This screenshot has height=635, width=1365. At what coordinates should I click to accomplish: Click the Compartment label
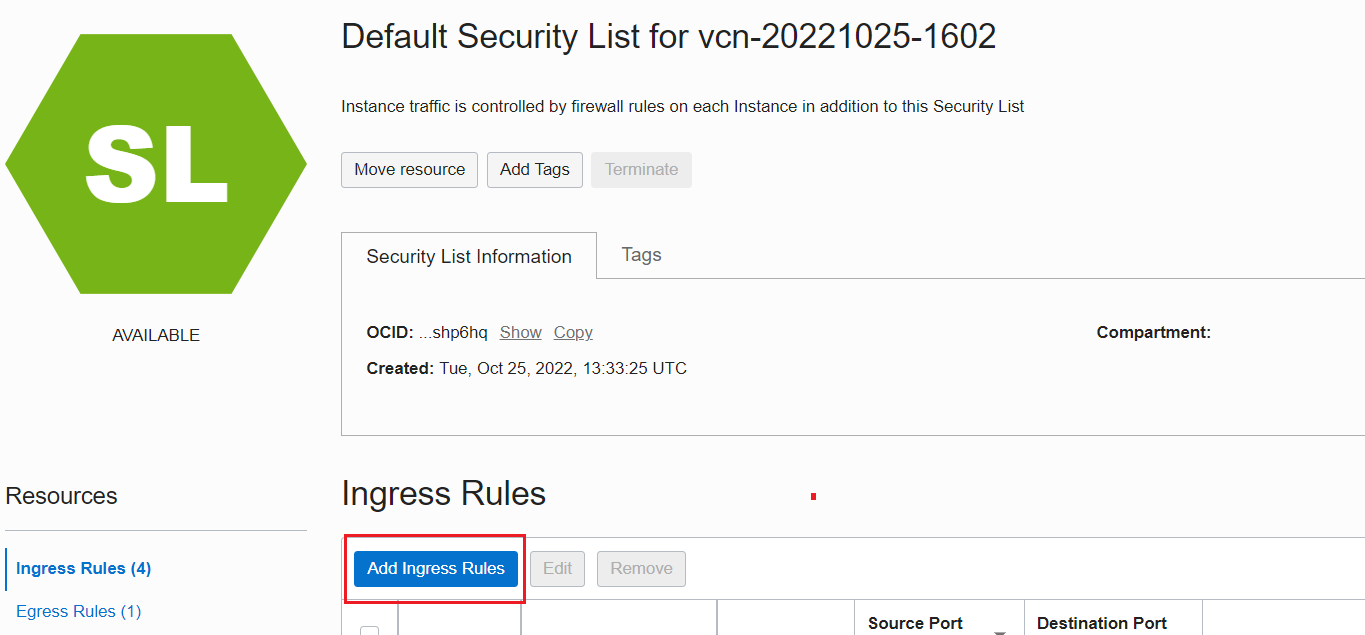point(1152,331)
